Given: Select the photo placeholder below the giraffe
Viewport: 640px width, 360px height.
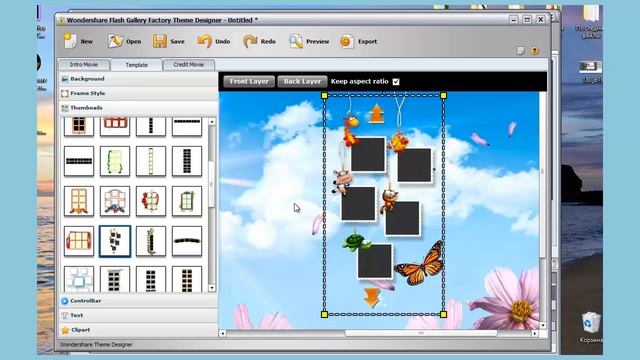Looking at the screenshot, I should pyautogui.click(x=368, y=154).
